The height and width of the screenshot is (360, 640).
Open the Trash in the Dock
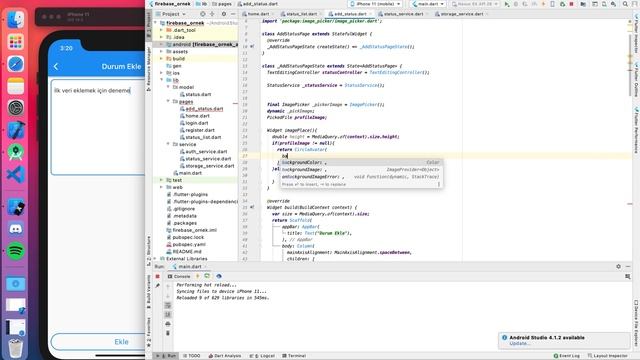click(x=16, y=348)
